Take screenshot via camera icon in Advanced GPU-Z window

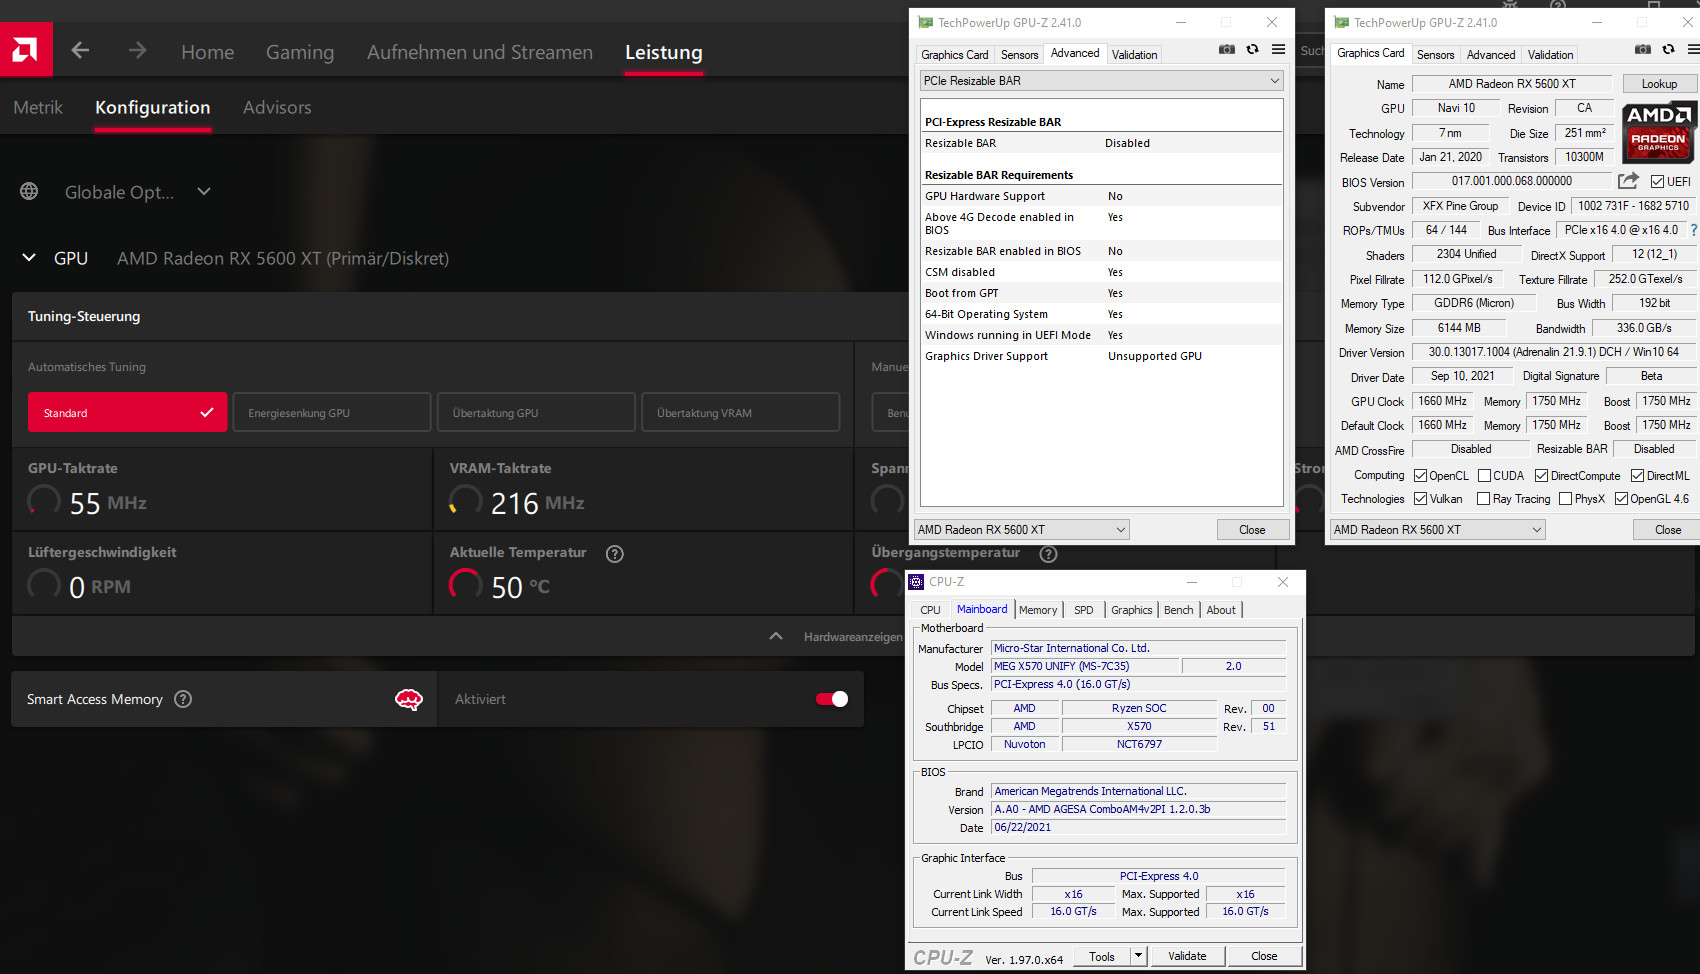click(x=1227, y=49)
